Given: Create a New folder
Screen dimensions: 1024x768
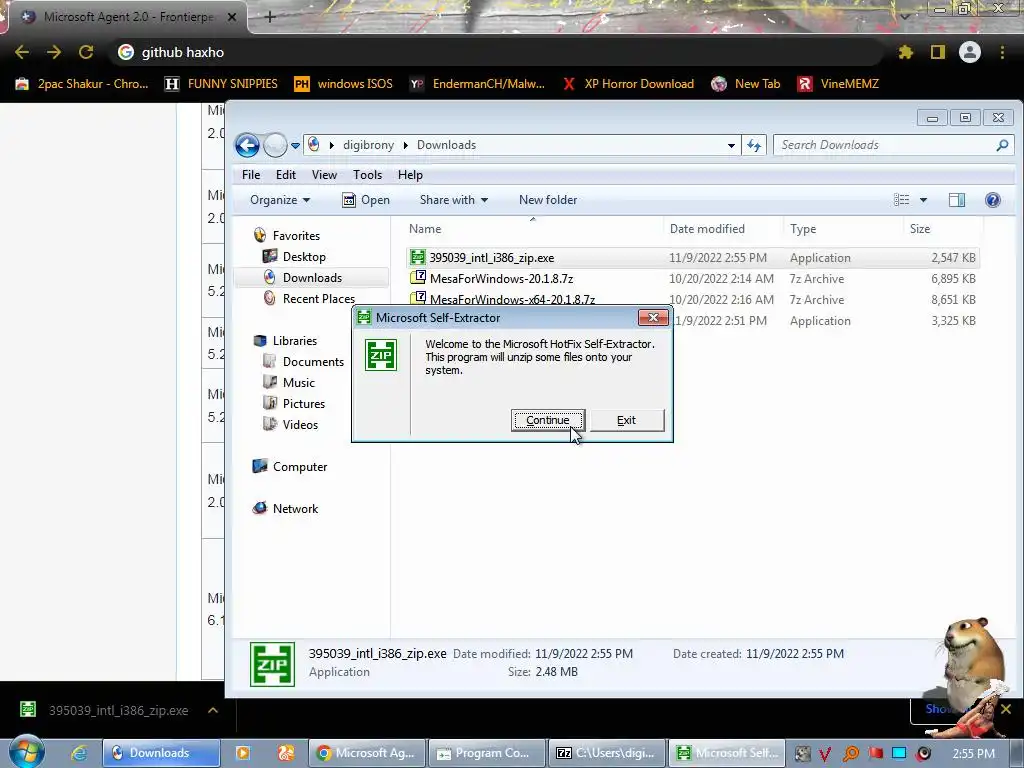Looking at the screenshot, I should [548, 200].
